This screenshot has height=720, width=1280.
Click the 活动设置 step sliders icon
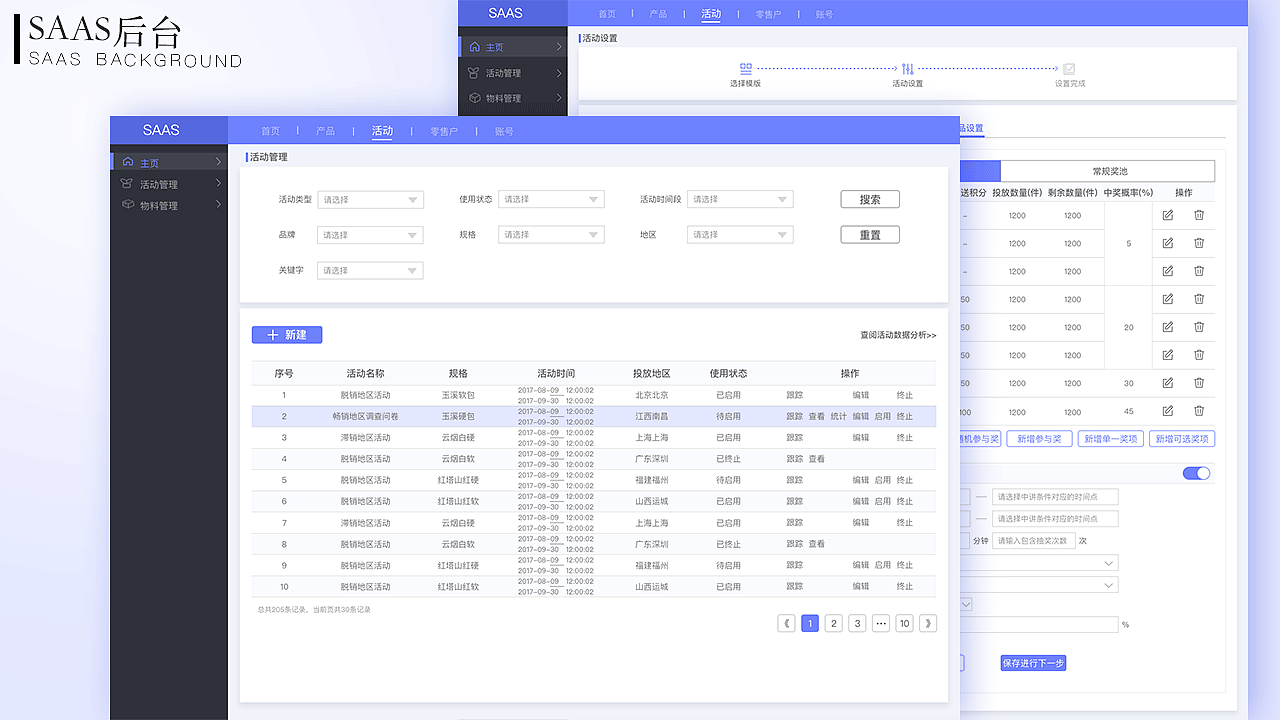[x=907, y=69]
